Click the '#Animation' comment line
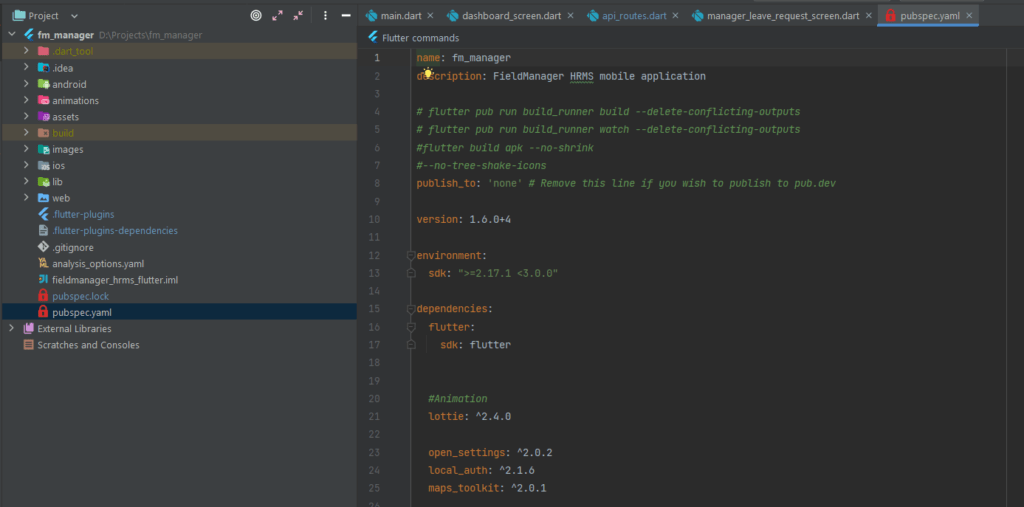The image size is (1024, 507). click(458, 399)
